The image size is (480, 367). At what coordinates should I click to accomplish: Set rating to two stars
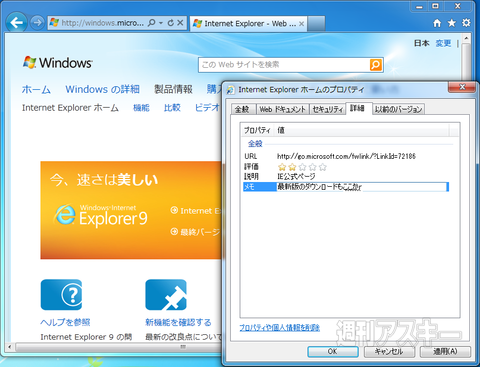[292, 167]
